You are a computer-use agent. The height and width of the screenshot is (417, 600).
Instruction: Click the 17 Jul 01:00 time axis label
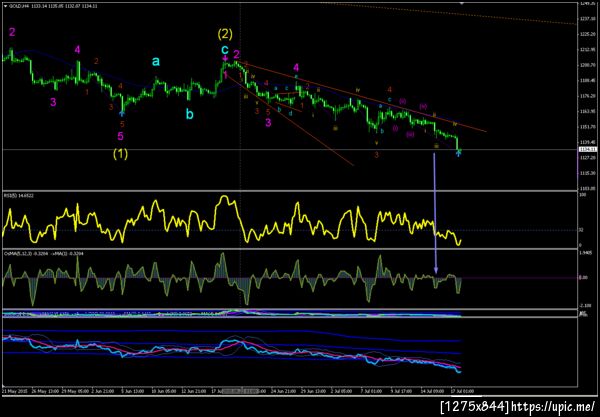pos(462,391)
